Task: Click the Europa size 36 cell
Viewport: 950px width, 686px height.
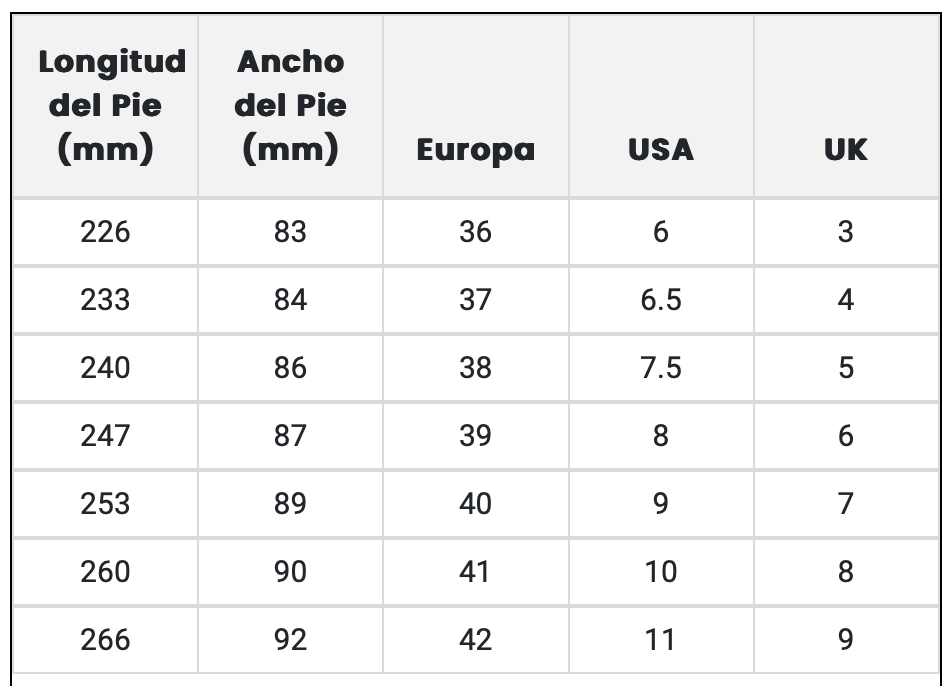Action: point(475,232)
